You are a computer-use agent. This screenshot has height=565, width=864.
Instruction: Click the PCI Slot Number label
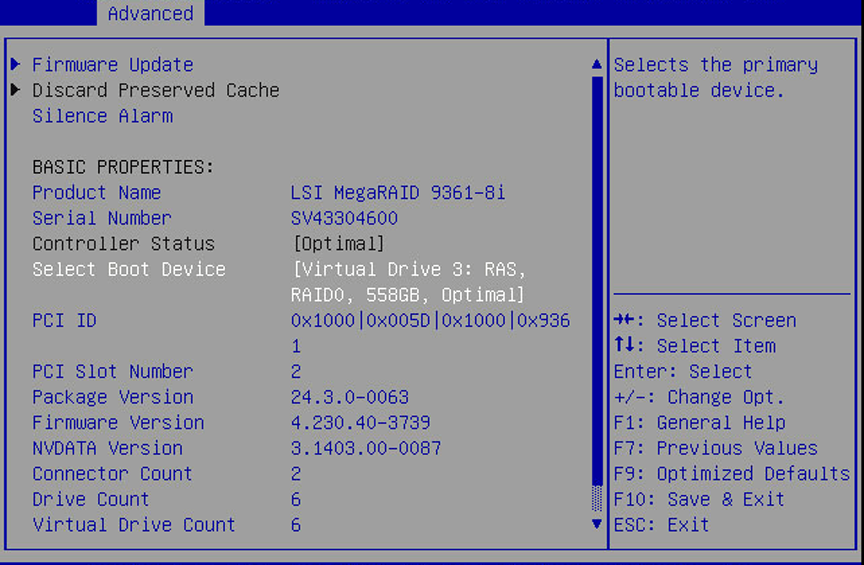pyautogui.click(x=113, y=371)
